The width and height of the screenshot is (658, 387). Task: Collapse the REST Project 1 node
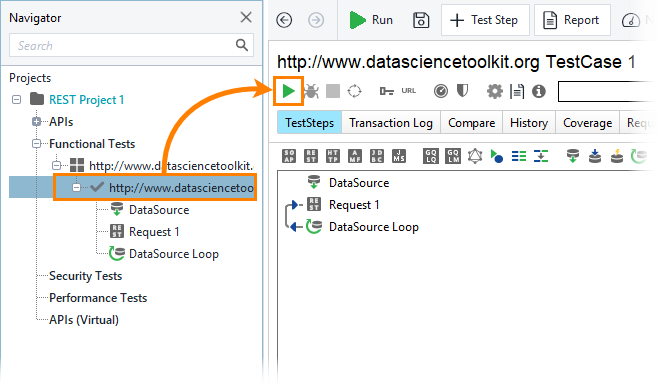pyautogui.click(x=16, y=100)
